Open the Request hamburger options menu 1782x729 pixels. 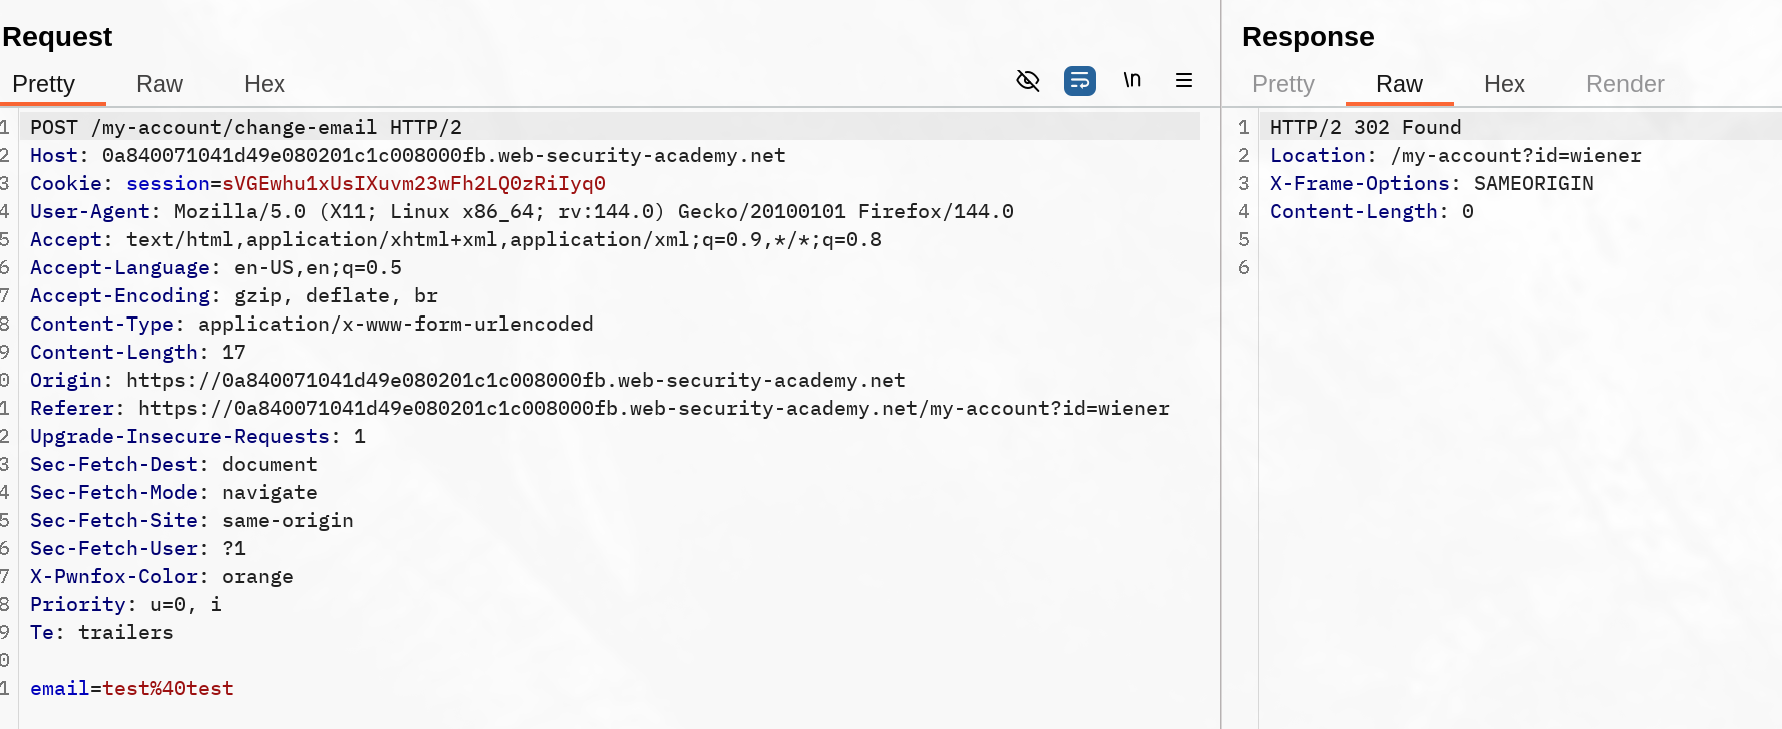[x=1184, y=81]
